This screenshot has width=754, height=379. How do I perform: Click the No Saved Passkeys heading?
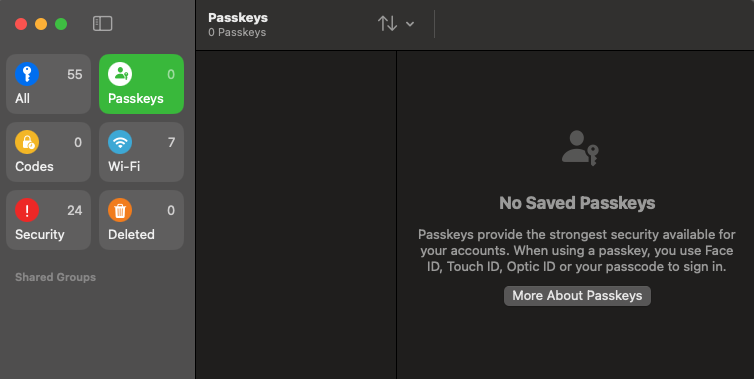[577, 203]
